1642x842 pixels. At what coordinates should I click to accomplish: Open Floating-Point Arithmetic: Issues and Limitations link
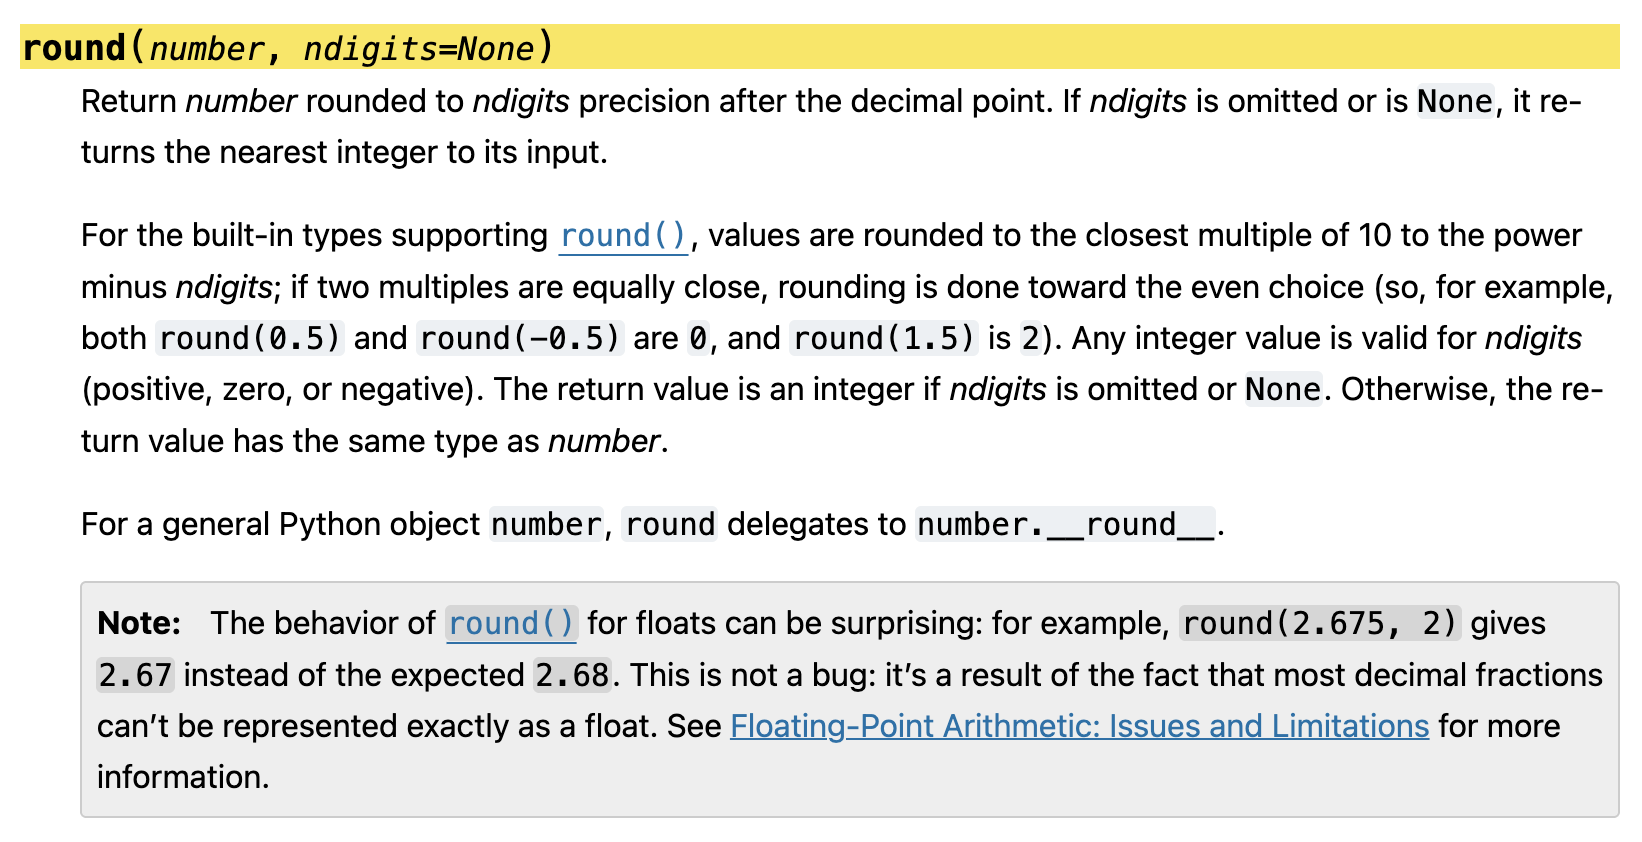click(x=1079, y=726)
